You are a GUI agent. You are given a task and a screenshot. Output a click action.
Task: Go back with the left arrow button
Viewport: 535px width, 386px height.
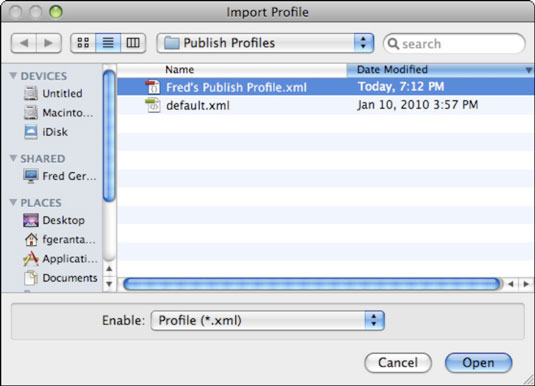(24, 43)
